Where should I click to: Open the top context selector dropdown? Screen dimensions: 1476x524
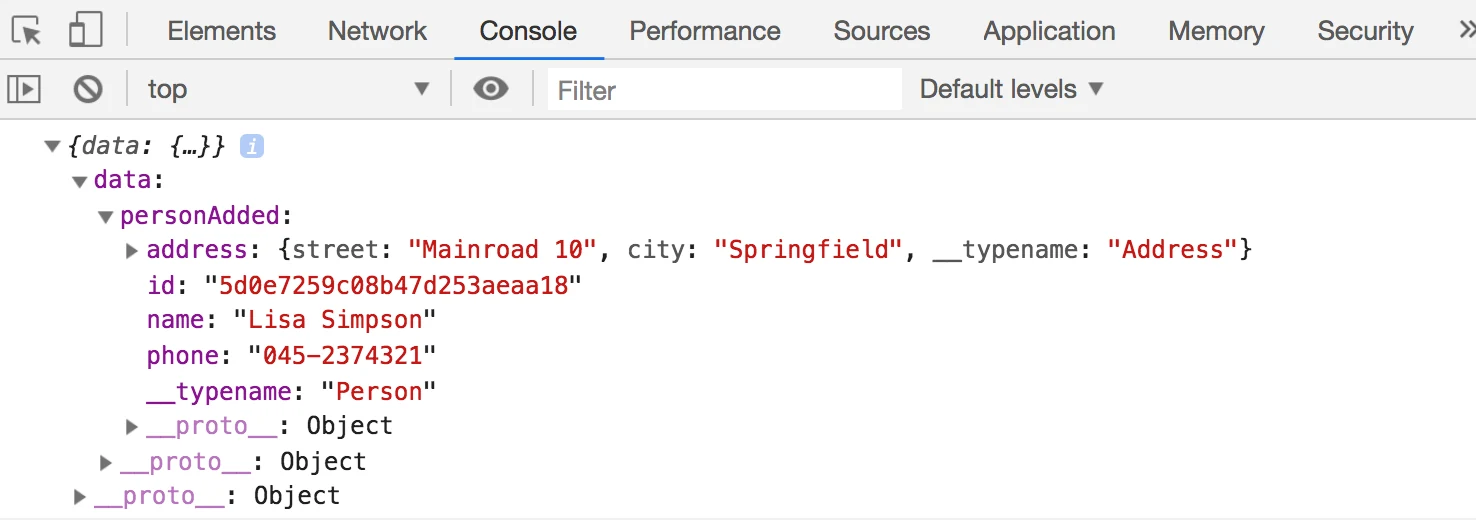click(288, 90)
